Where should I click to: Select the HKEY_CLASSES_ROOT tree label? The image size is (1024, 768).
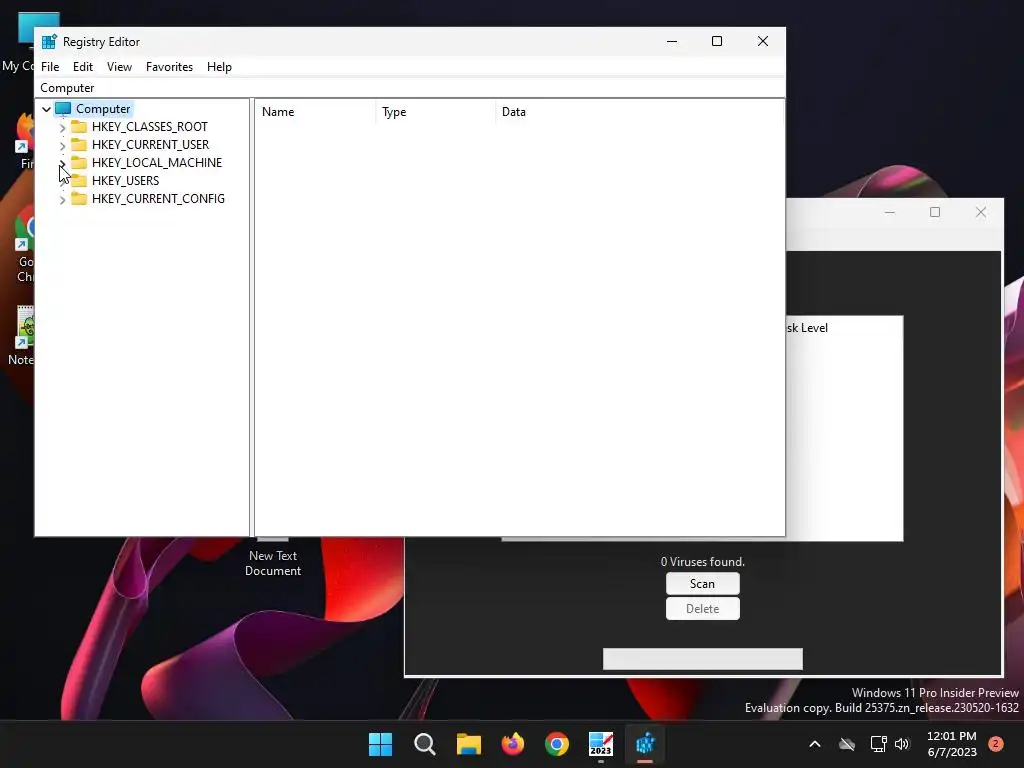[150, 127]
